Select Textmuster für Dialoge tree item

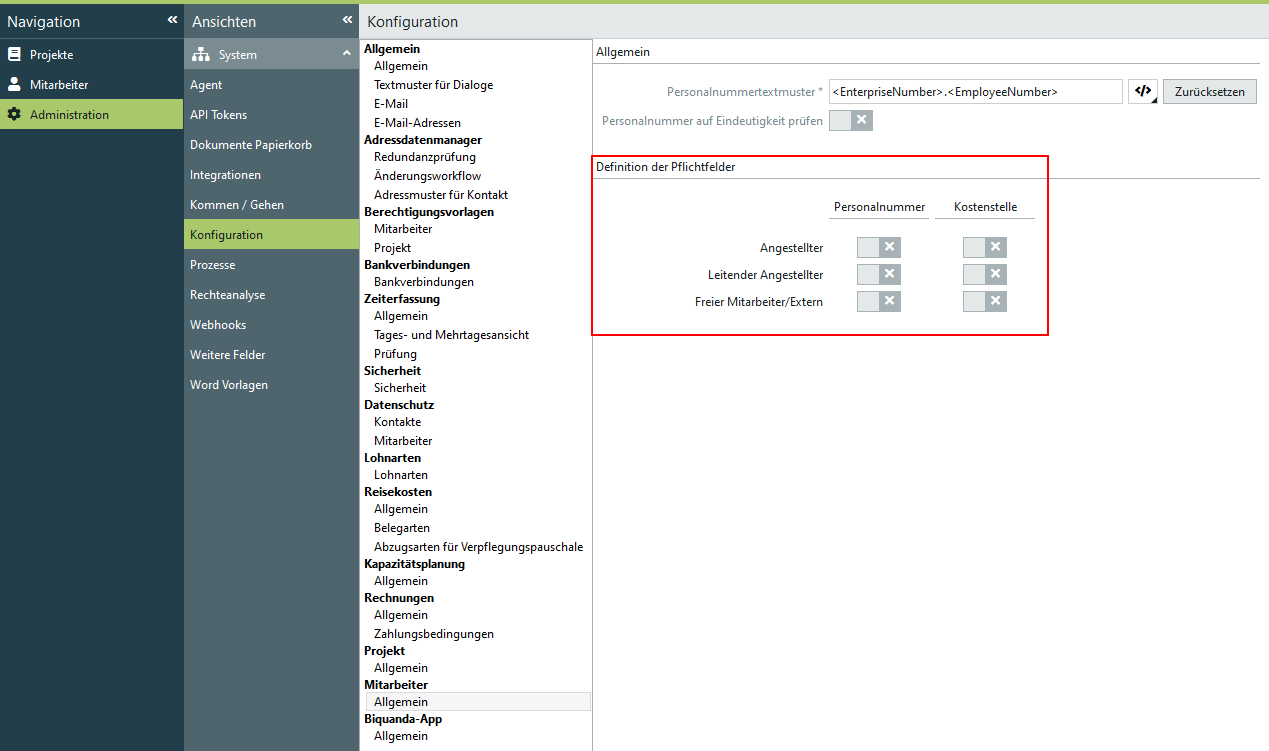coord(433,85)
